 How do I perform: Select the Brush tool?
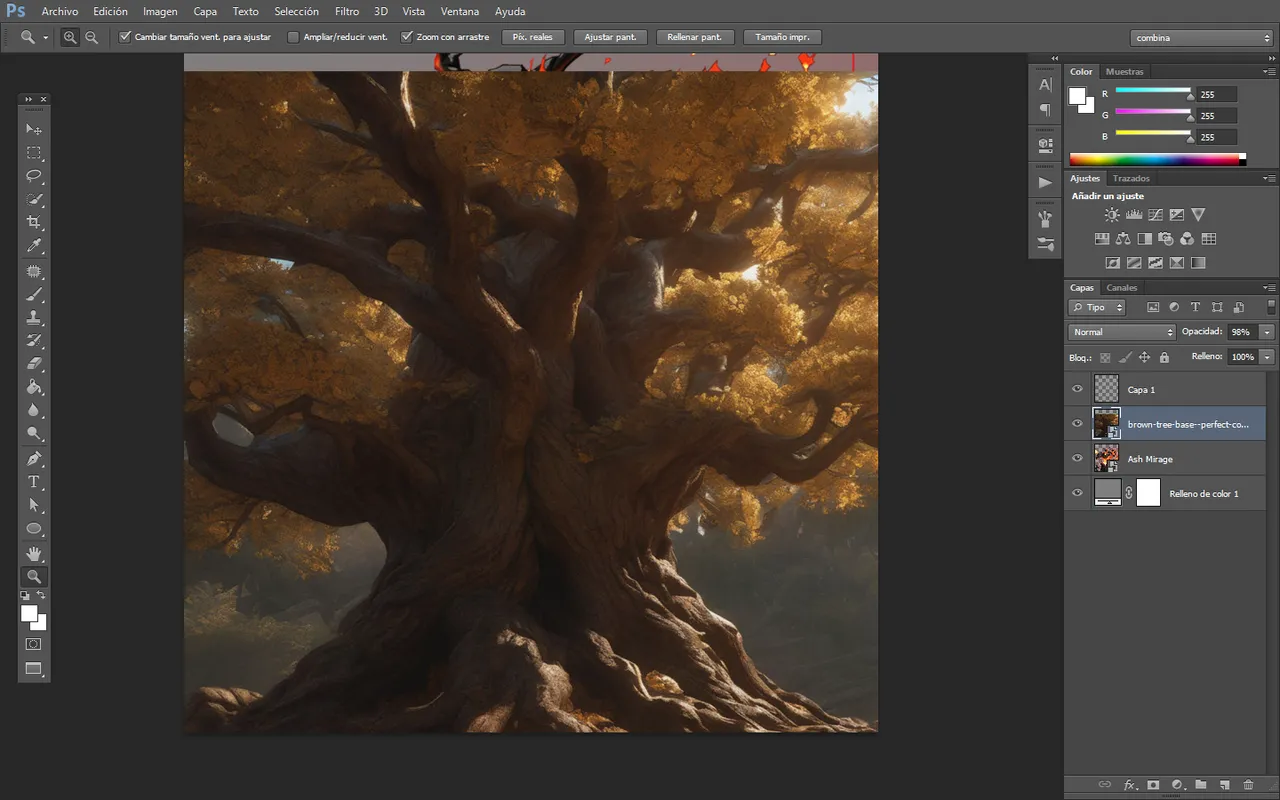(34, 295)
